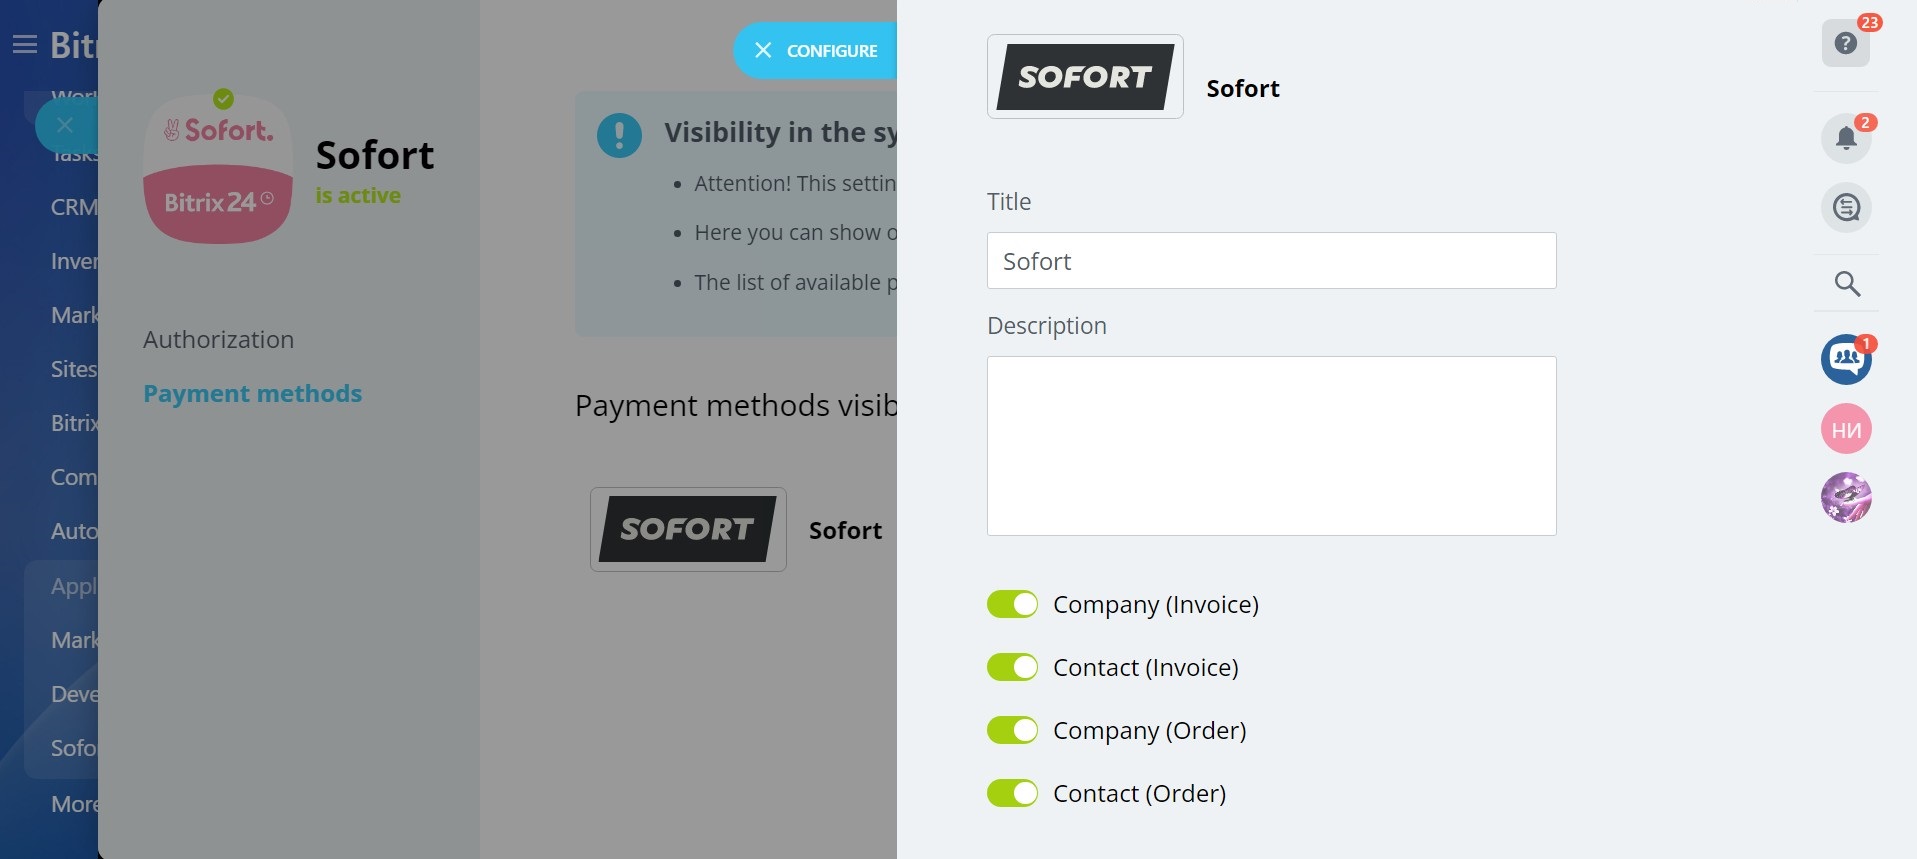Select the Authorization section
The height and width of the screenshot is (859, 1917).
(218, 340)
